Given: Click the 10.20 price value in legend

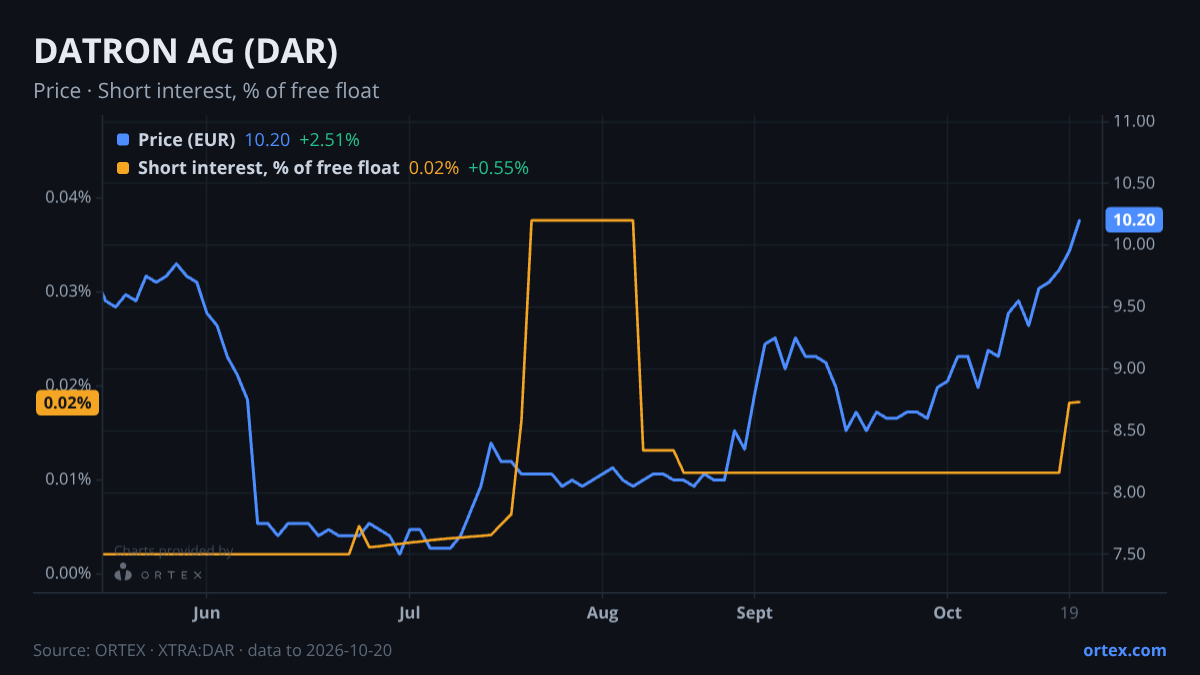Looking at the screenshot, I should (x=268, y=139).
